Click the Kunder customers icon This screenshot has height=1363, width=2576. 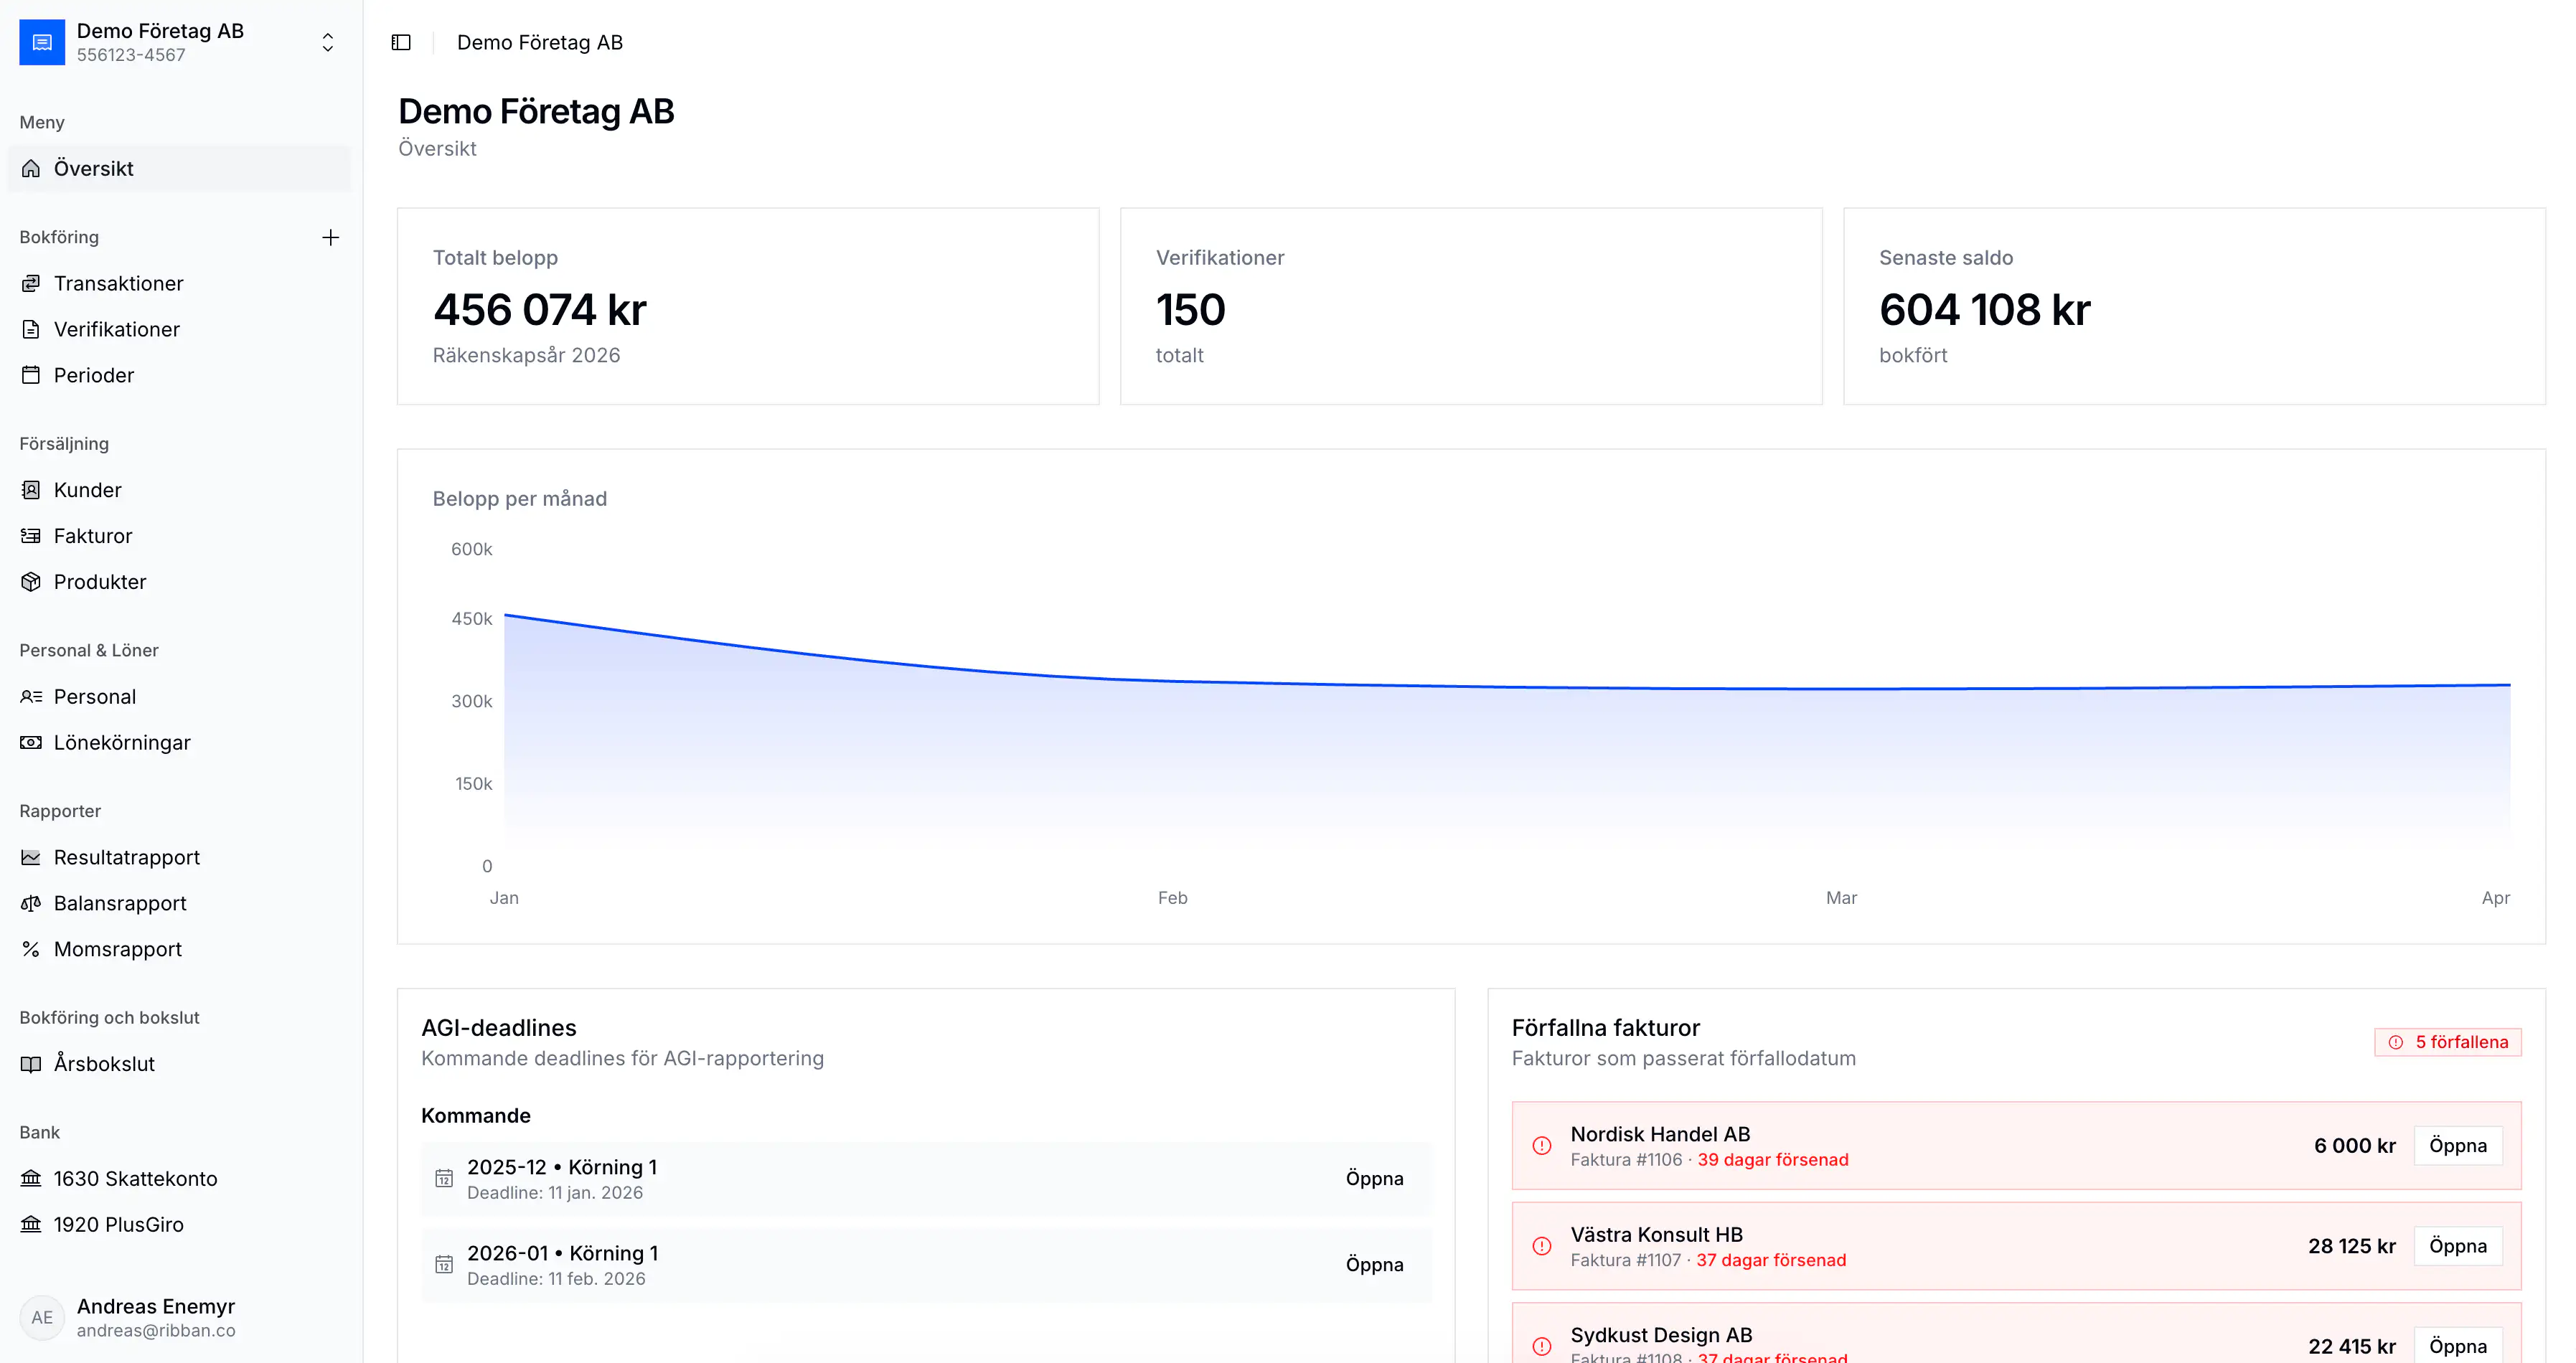pyautogui.click(x=31, y=489)
